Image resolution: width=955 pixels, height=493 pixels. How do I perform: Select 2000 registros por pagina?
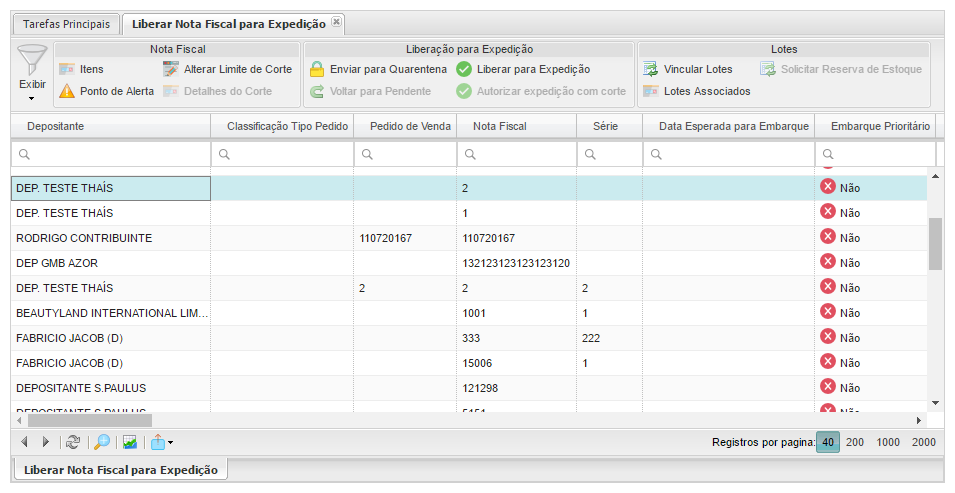click(x=923, y=442)
